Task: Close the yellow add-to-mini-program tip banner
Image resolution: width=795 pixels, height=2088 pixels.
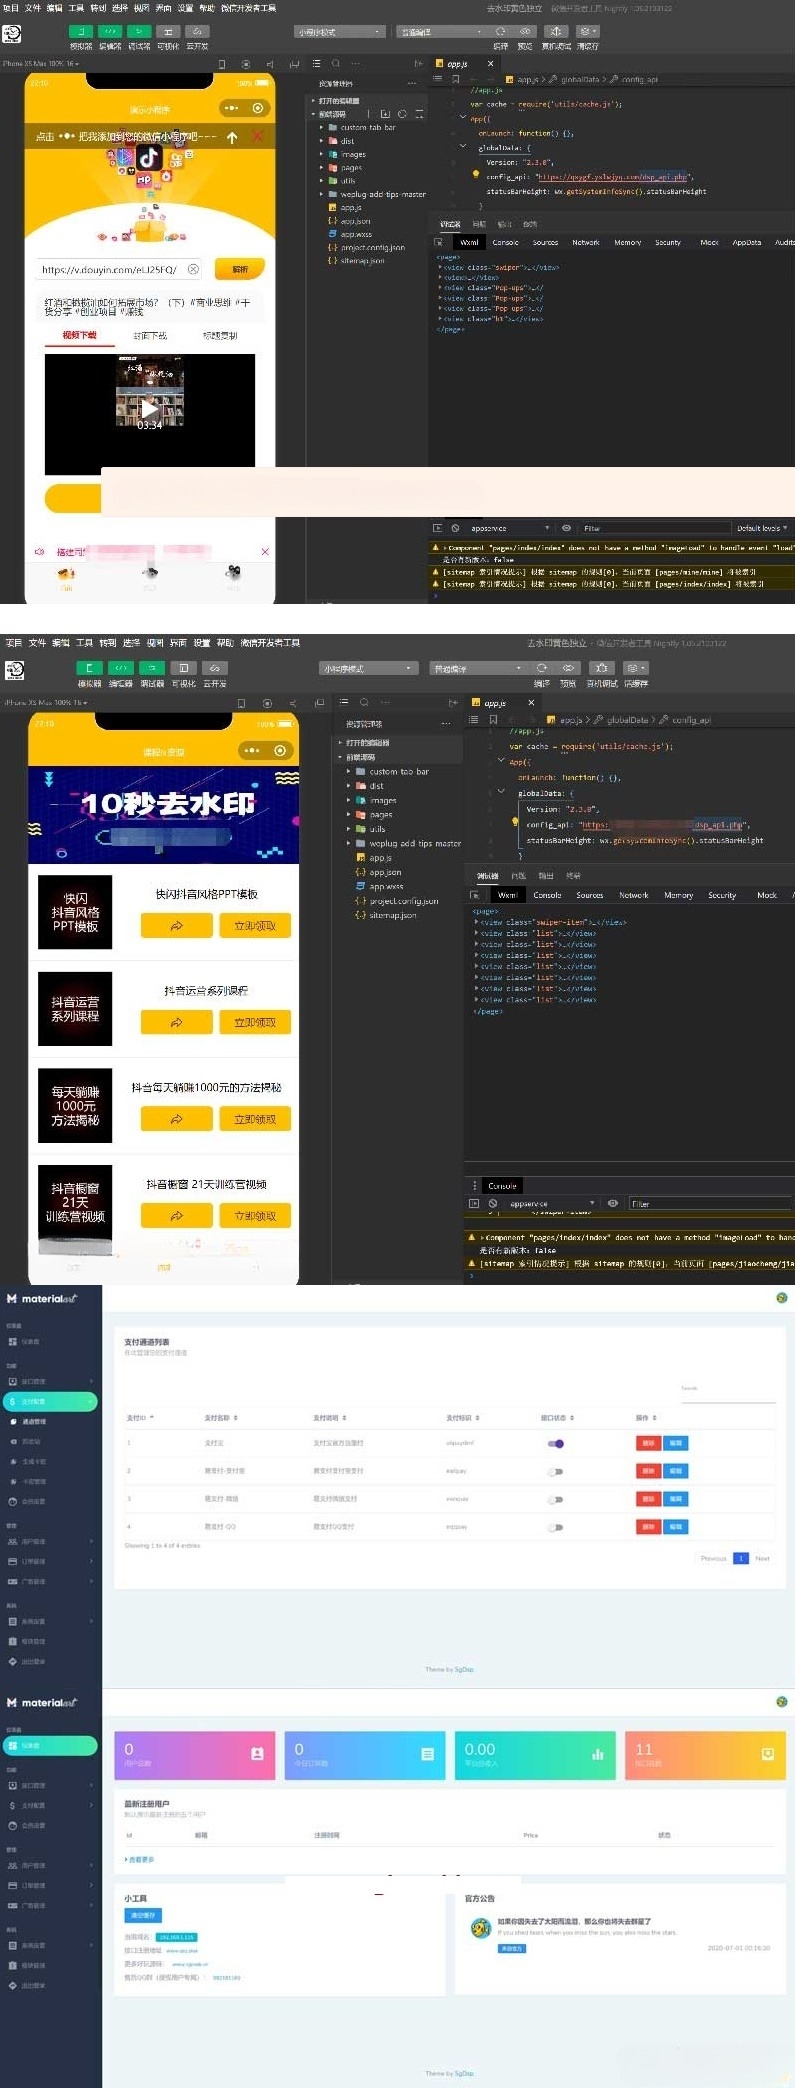Action: pyautogui.click(x=258, y=136)
